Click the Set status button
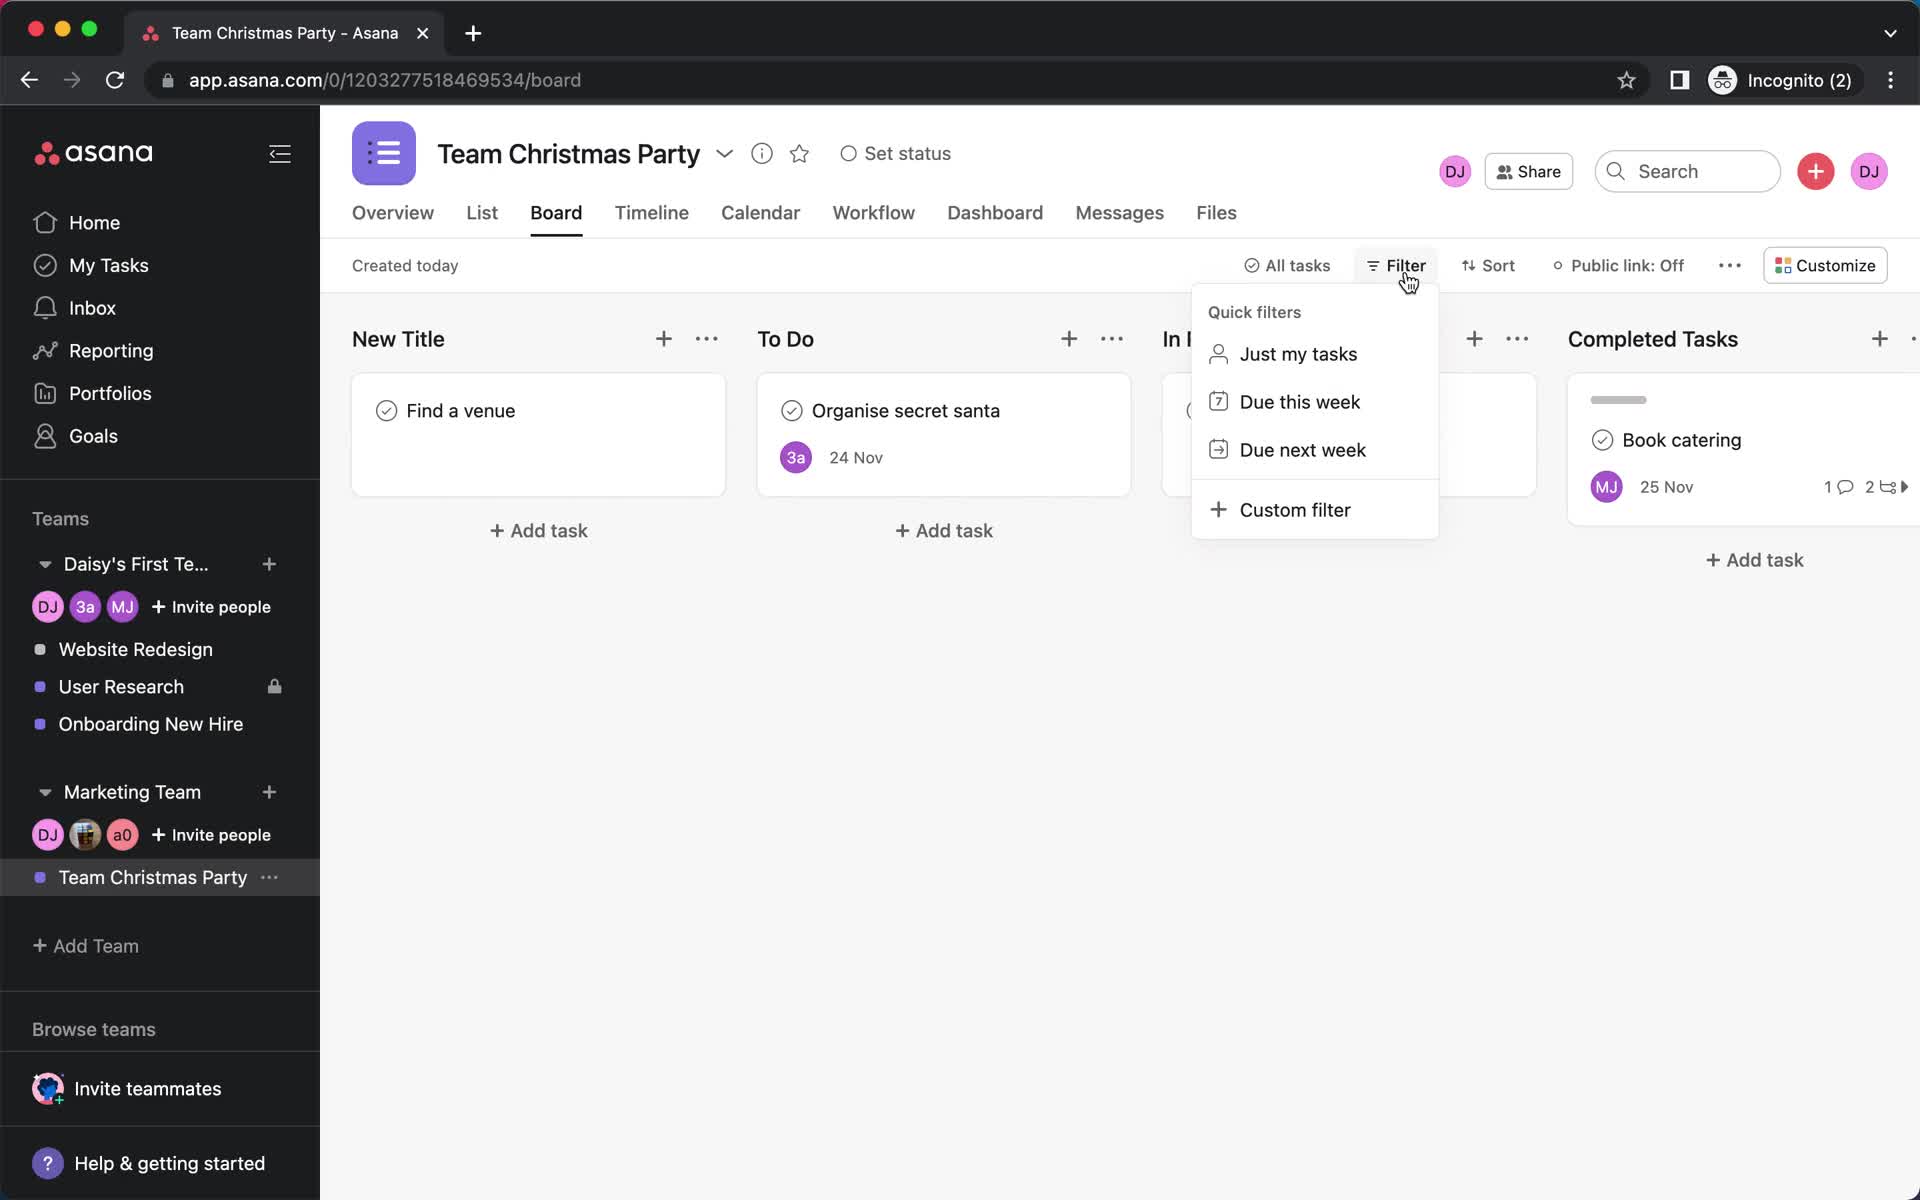 (x=894, y=152)
